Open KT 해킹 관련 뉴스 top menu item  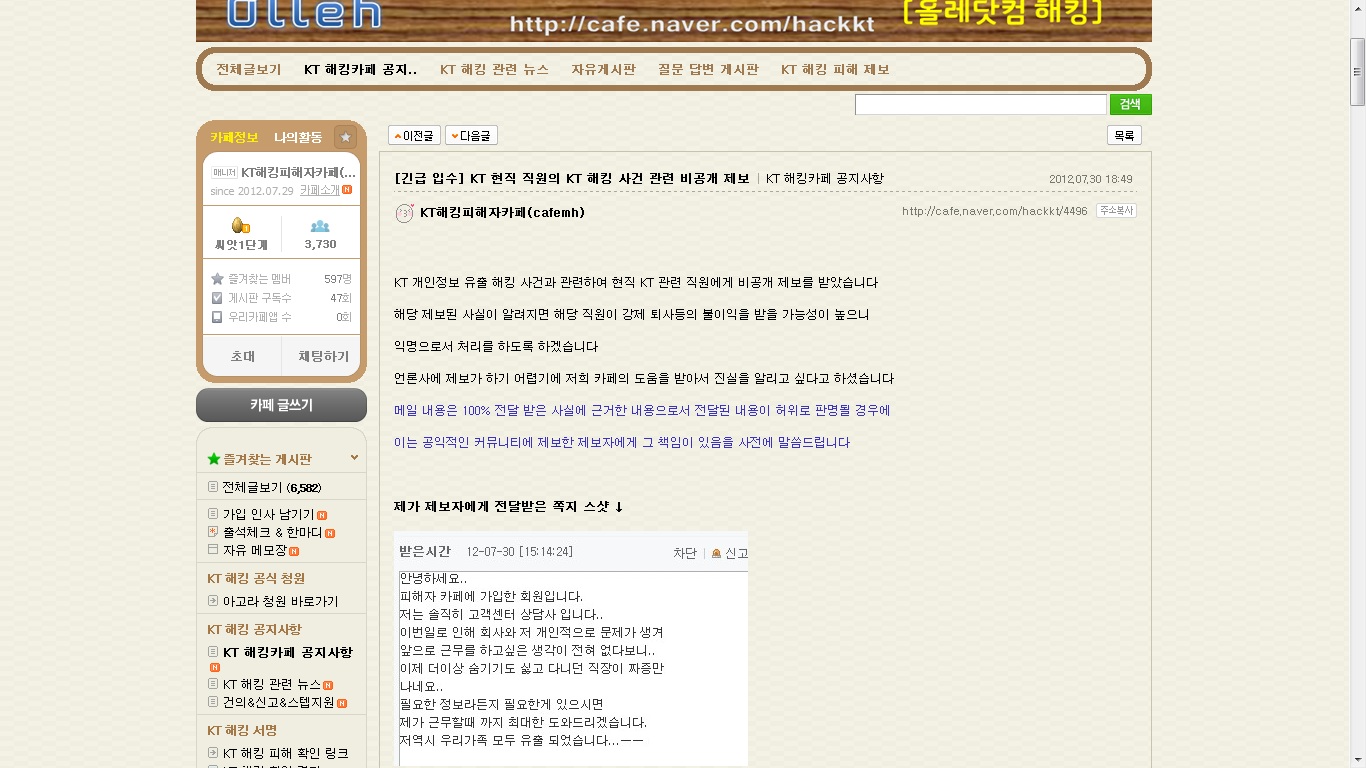(494, 69)
